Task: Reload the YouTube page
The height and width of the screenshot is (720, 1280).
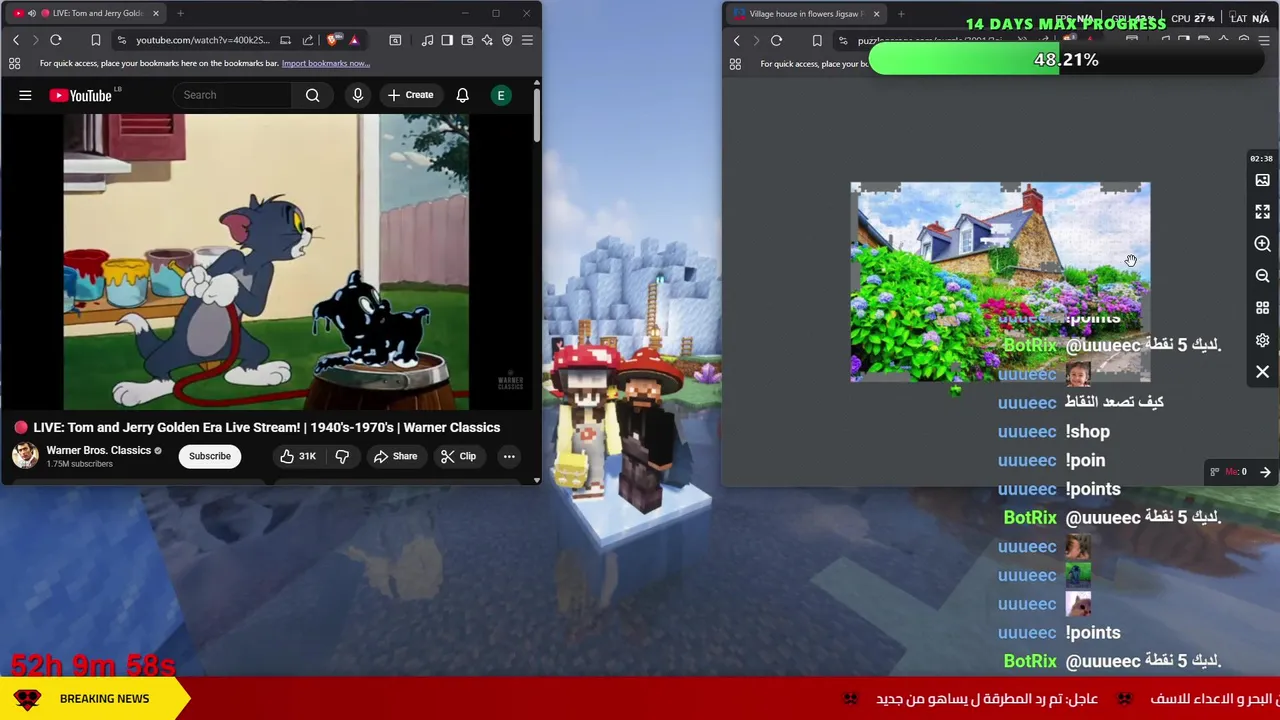Action: tap(56, 40)
